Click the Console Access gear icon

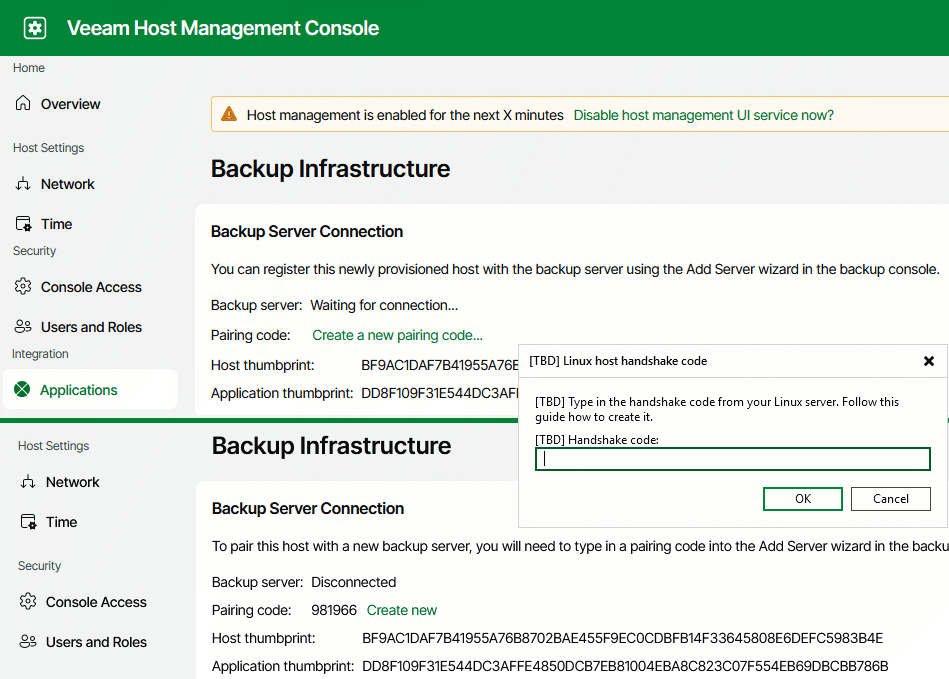(23, 287)
